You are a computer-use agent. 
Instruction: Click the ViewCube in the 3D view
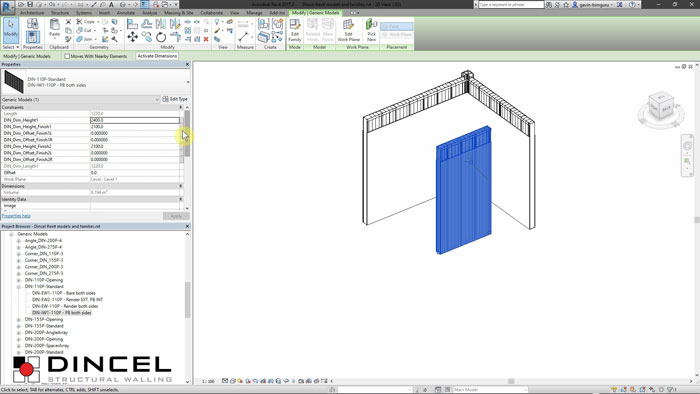pos(660,106)
